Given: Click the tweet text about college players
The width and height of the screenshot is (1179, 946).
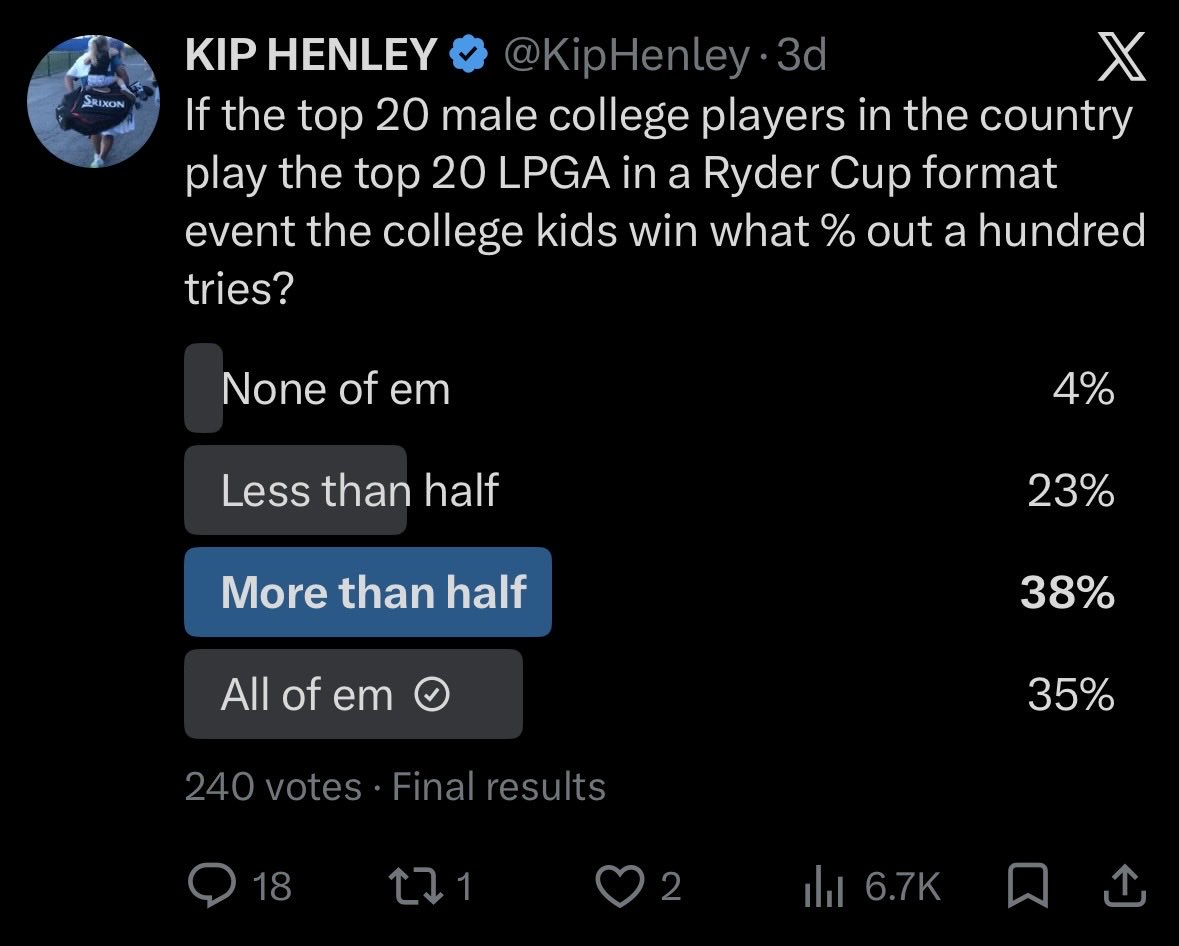Looking at the screenshot, I should point(665,202).
